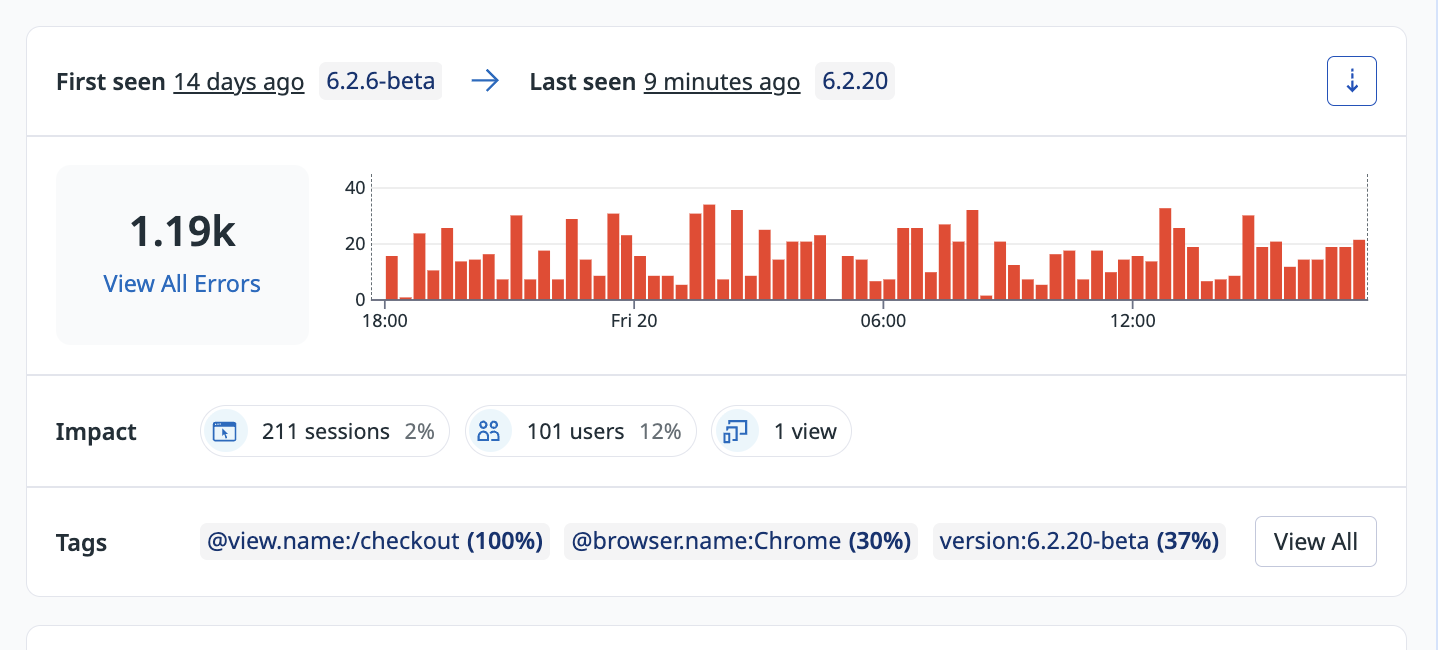Select the version:6.2.20-beta tag
1438x650 pixels.
pyautogui.click(x=1078, y=541)
